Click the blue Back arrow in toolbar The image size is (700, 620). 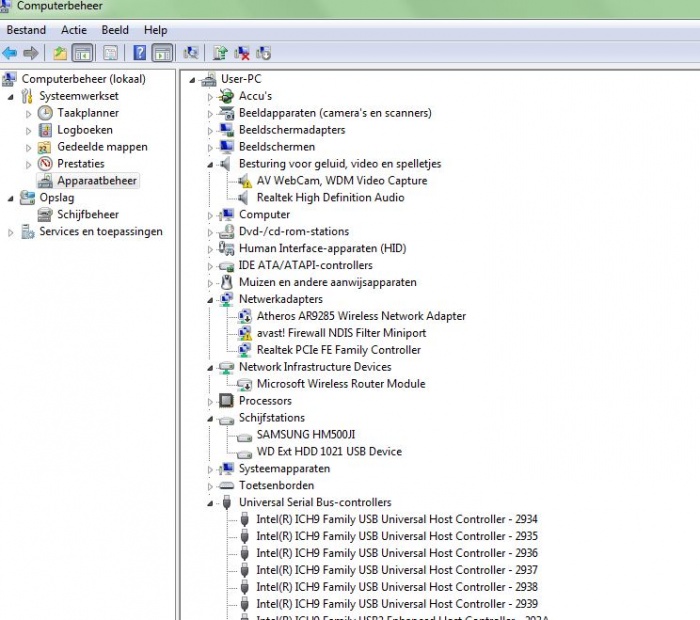pos(10,53)
